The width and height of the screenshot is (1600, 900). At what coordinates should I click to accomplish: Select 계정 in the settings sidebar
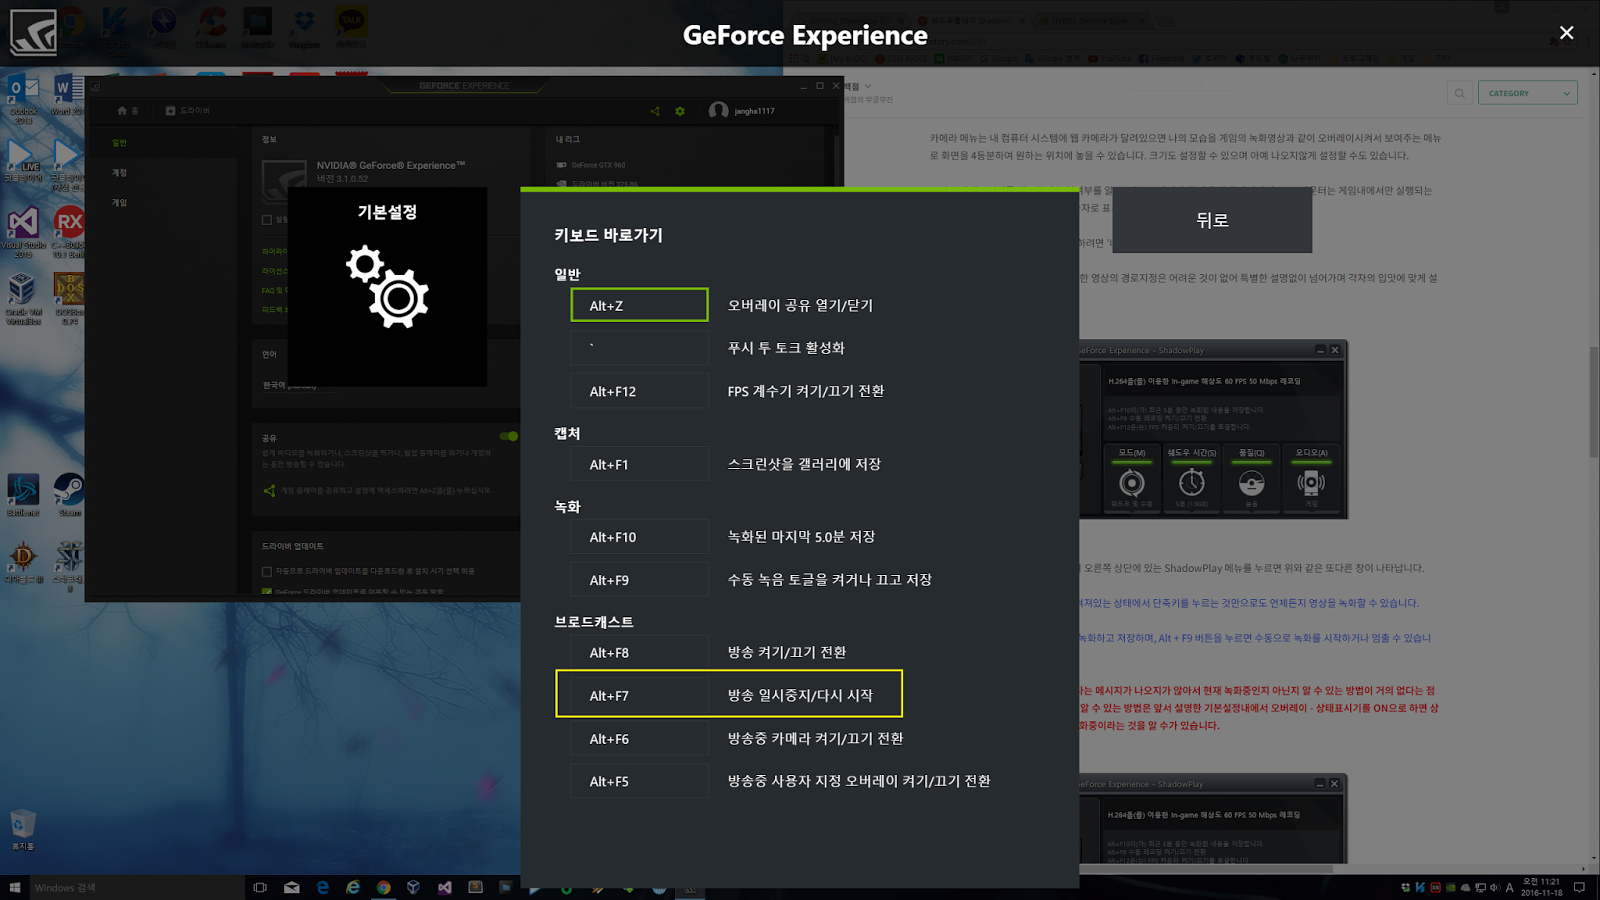click(x=120, y=173)
